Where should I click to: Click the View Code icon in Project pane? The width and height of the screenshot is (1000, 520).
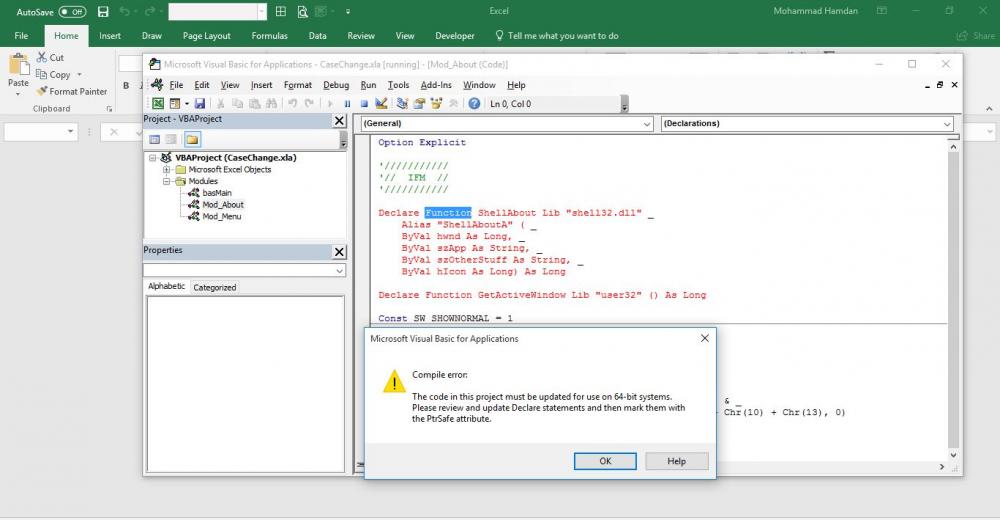click(x=154, y=139)
